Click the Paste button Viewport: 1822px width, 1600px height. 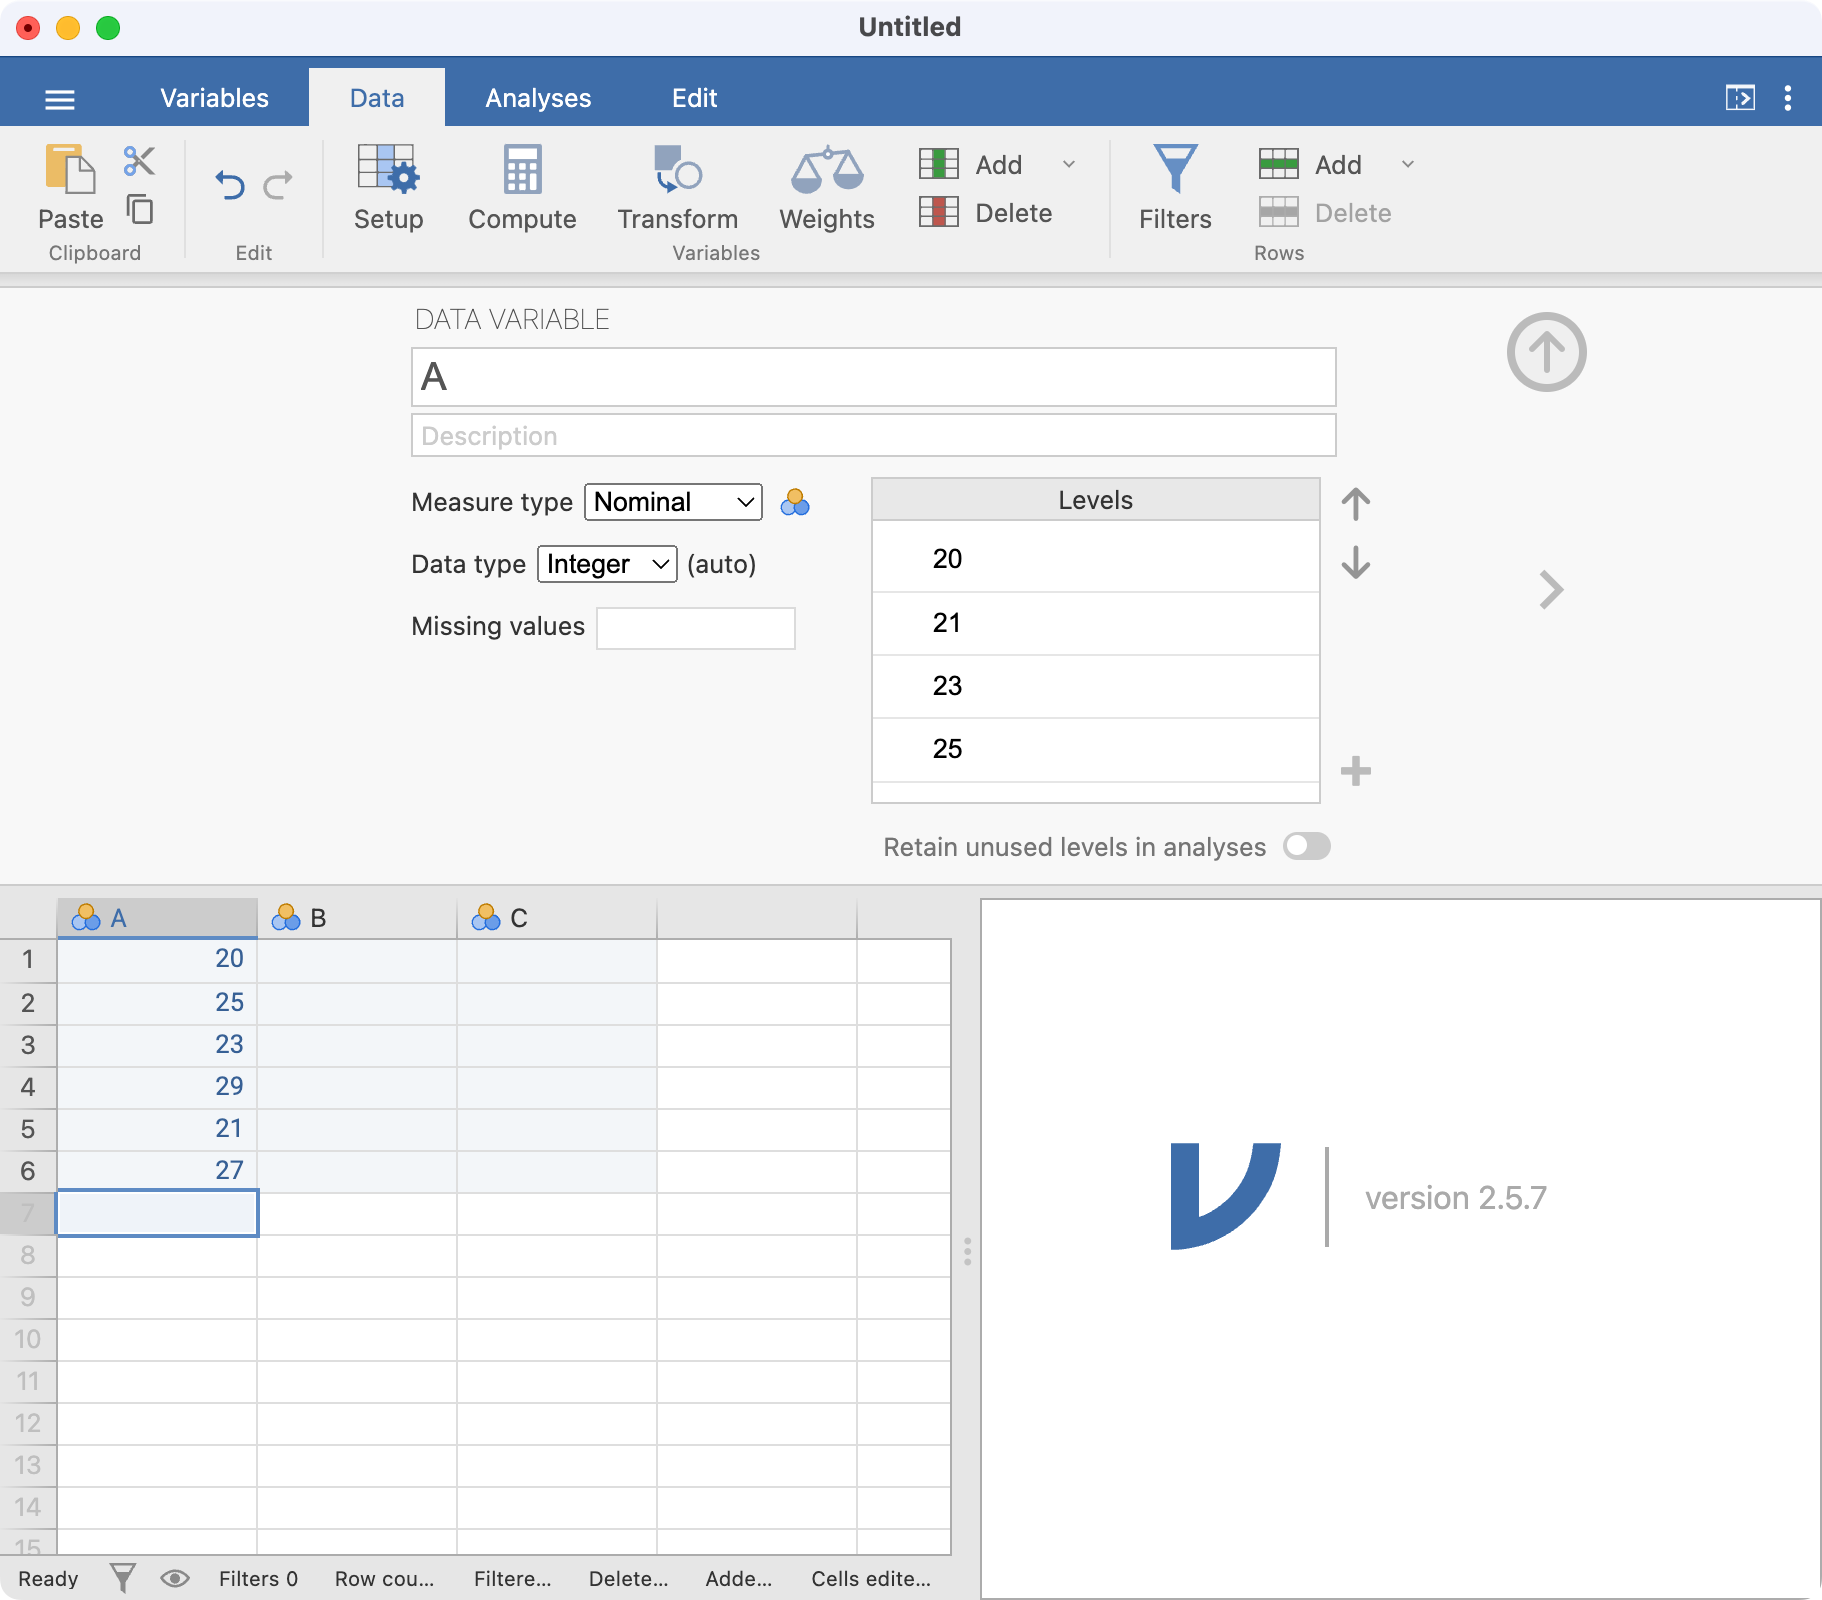point(70,187)
